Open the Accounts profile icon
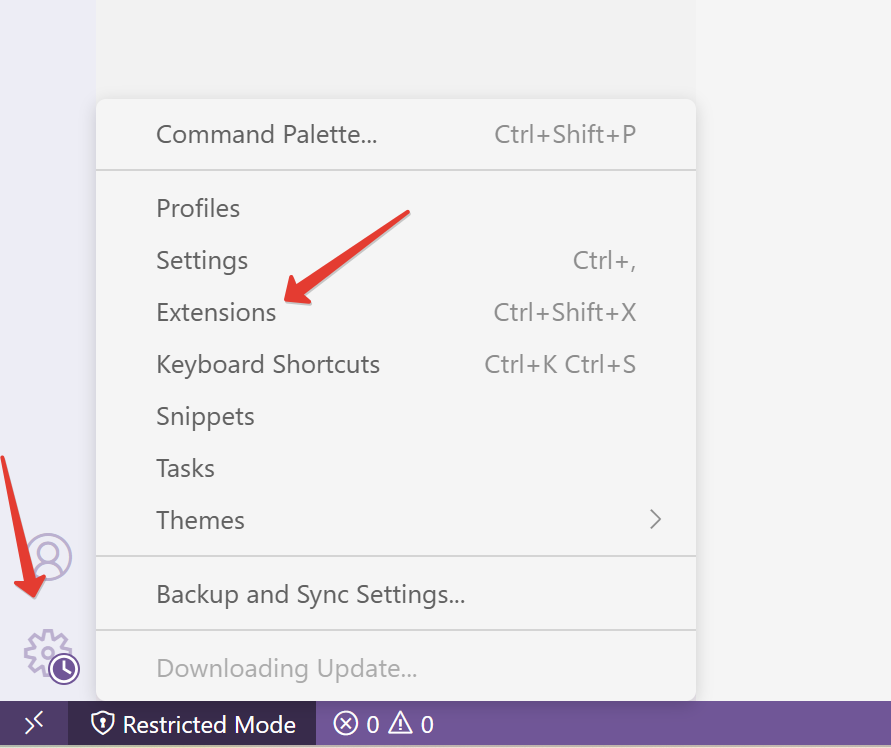 coord(48,557)
